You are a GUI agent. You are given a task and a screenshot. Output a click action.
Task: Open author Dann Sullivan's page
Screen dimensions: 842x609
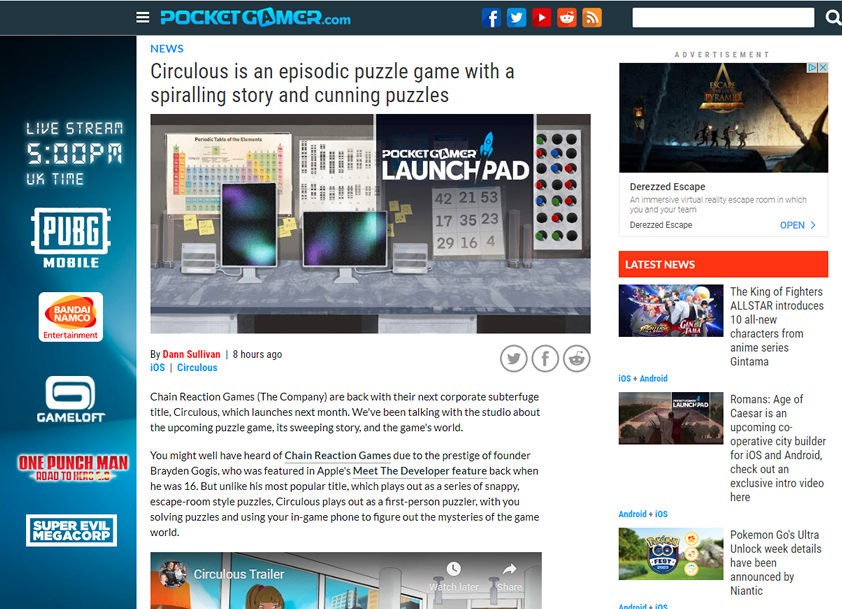coord(191,354)
